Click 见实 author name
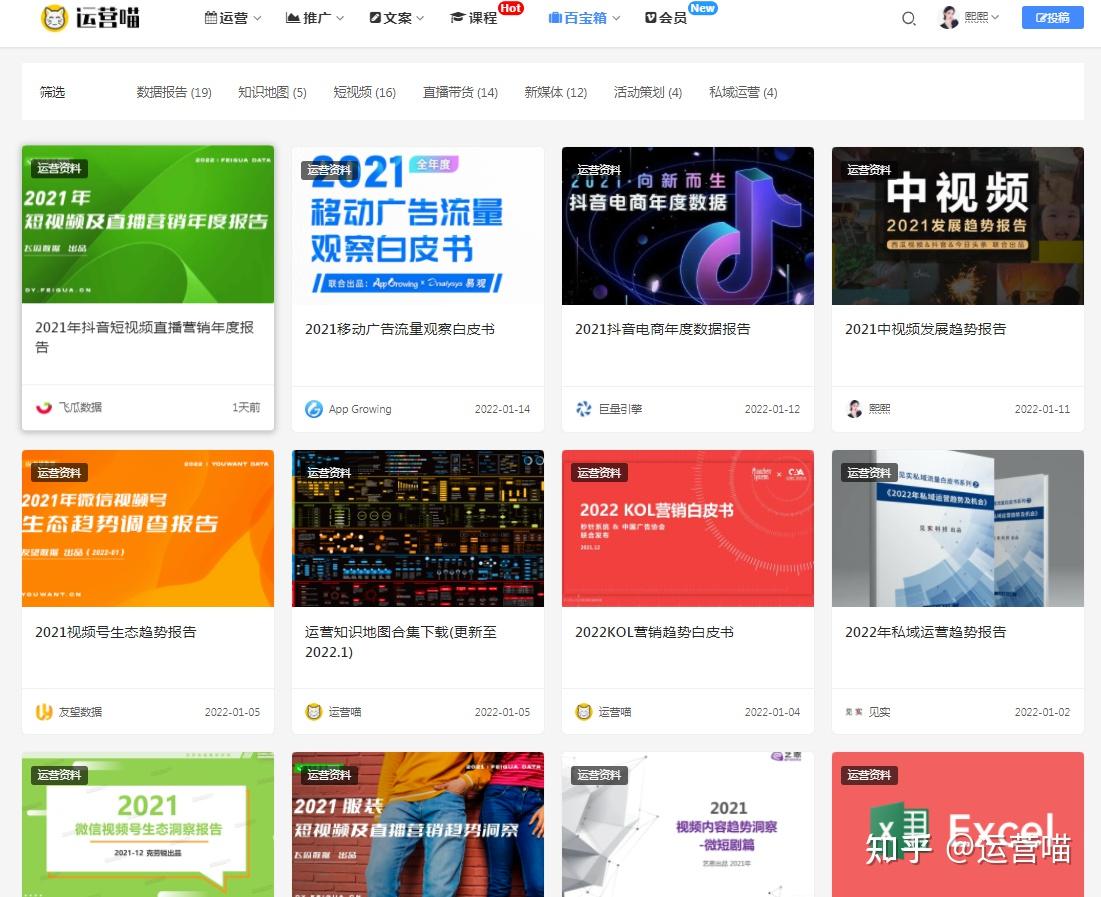Viewport: 1101px width, 897px height. tap(880, 712)
